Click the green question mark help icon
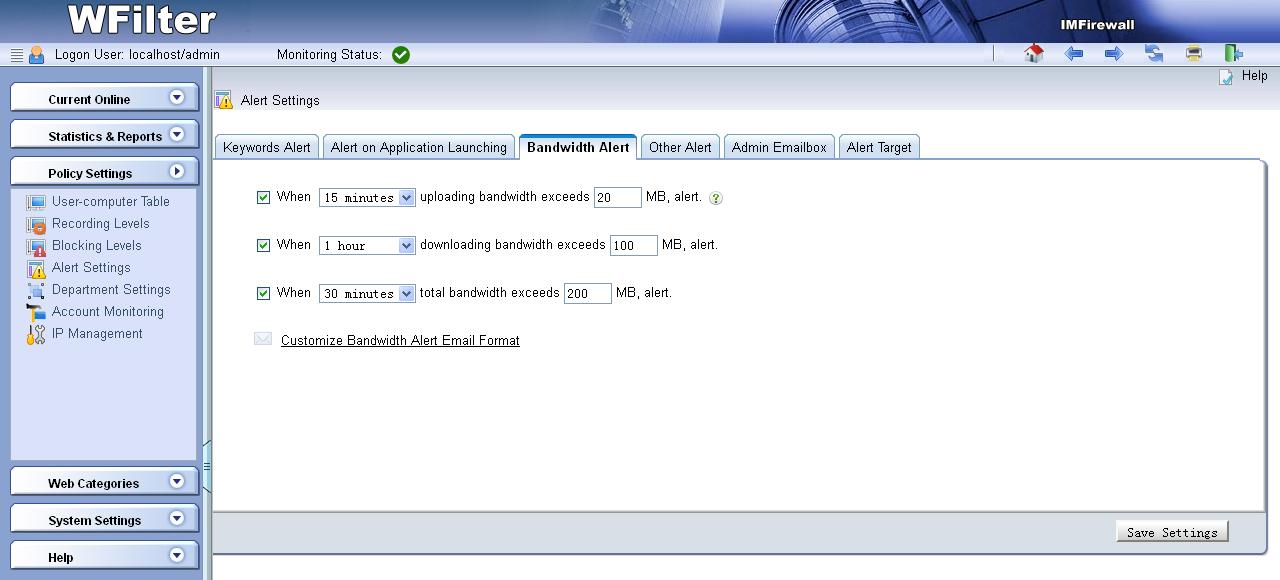Screen dimensions: 1280x580 pos(715,198)
